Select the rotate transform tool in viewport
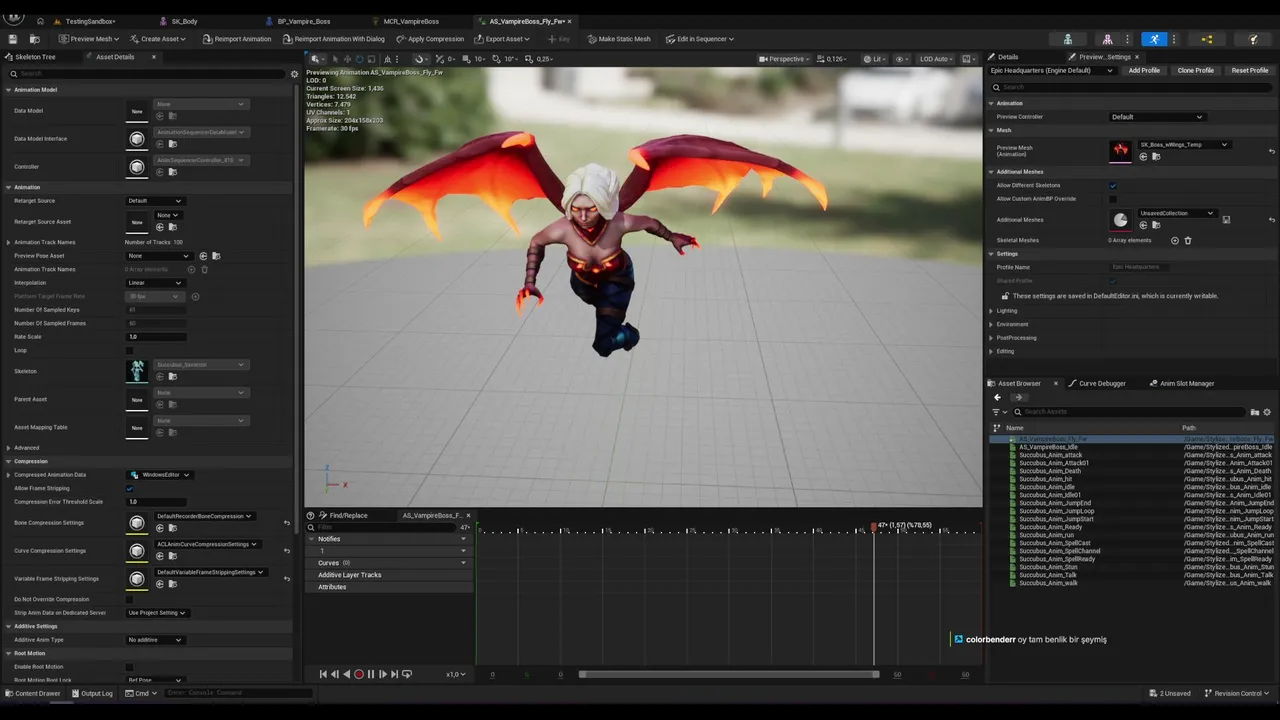The width and height of the screenshot is (1280, 720). (x=360, y=59)
